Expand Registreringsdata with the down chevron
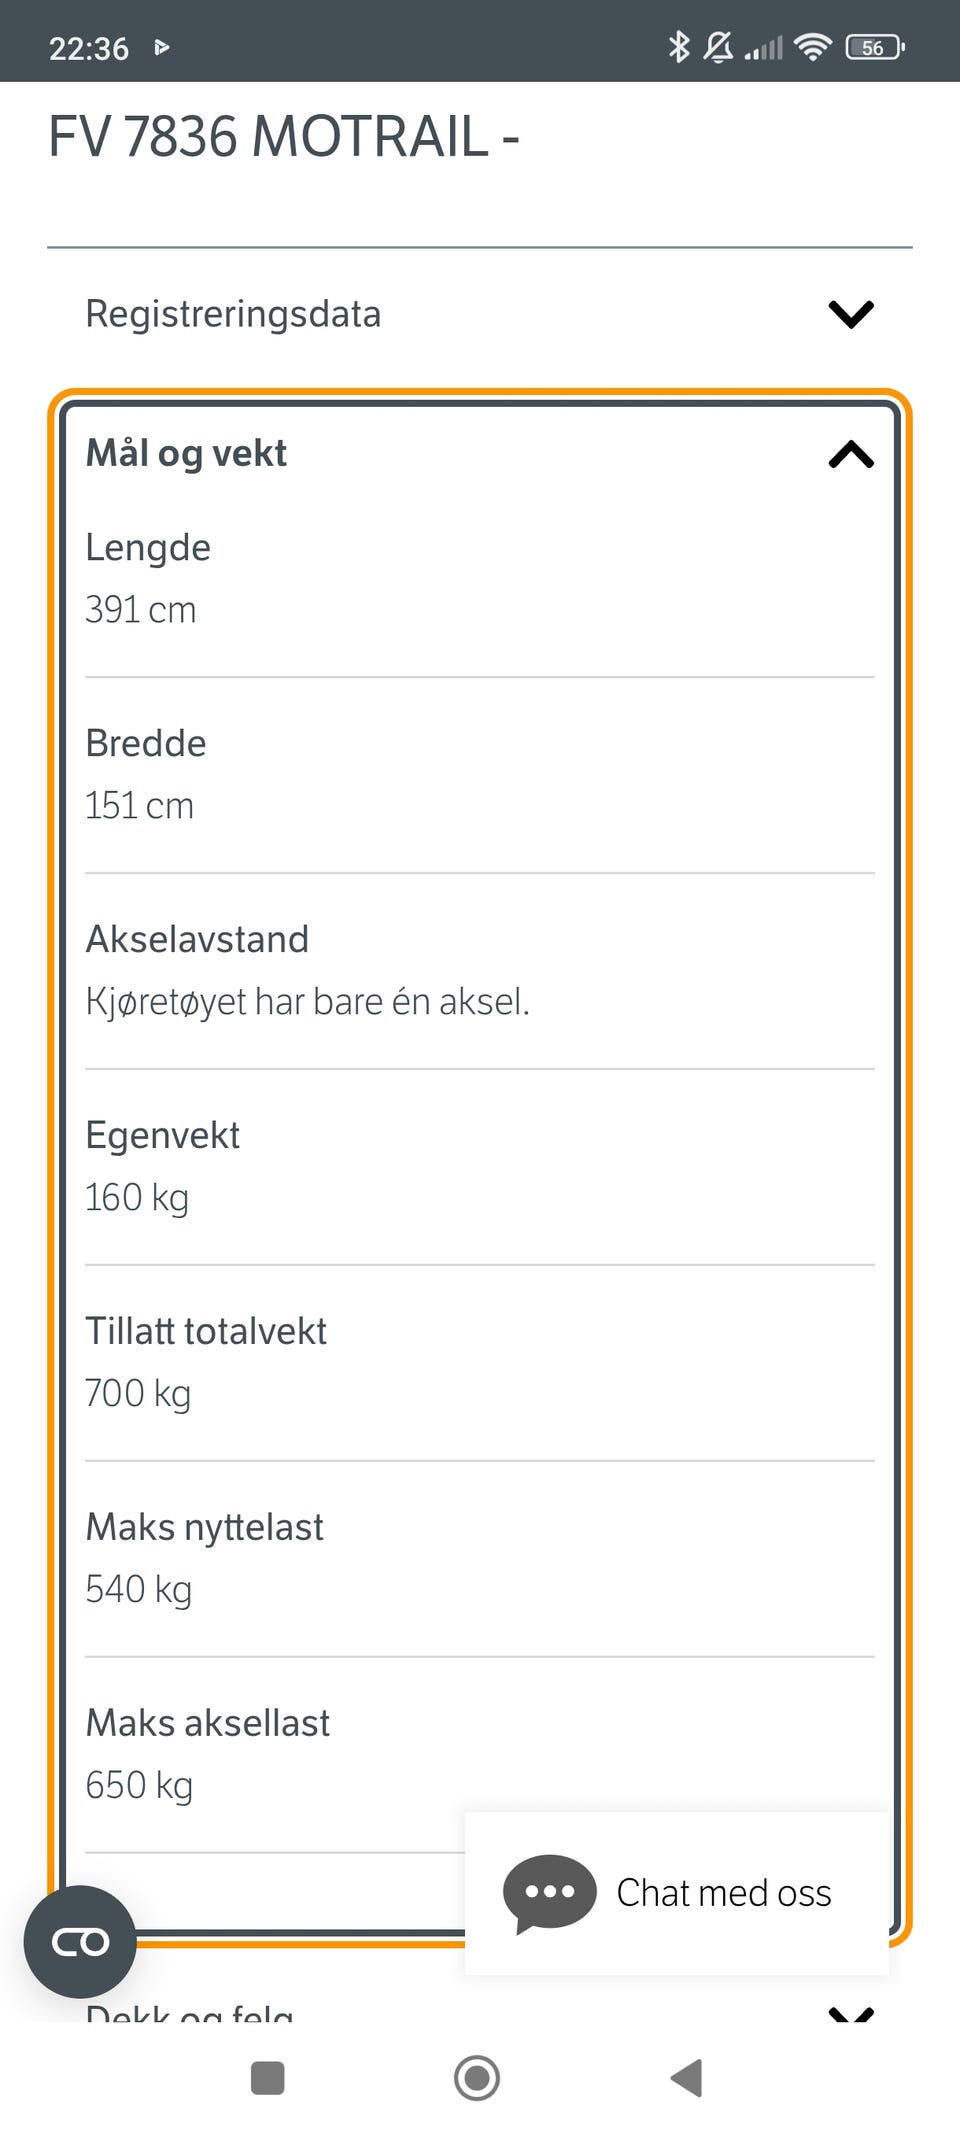Image resolution: width=960 pixels, height=2134 pixels. 851,314
